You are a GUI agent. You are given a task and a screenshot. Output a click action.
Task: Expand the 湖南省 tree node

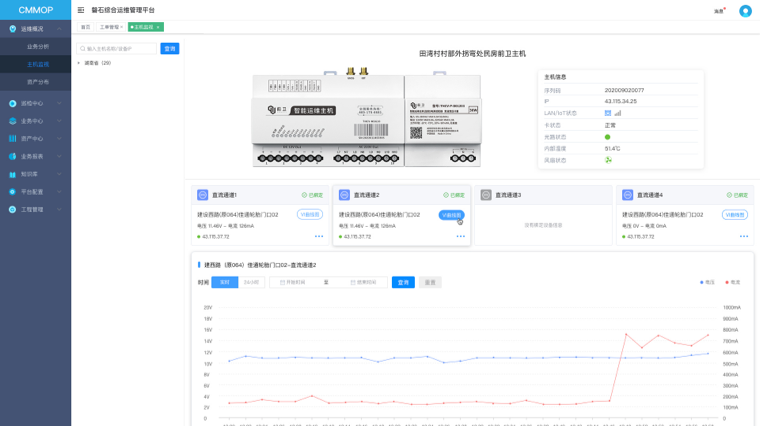click(x=79, y=63)
